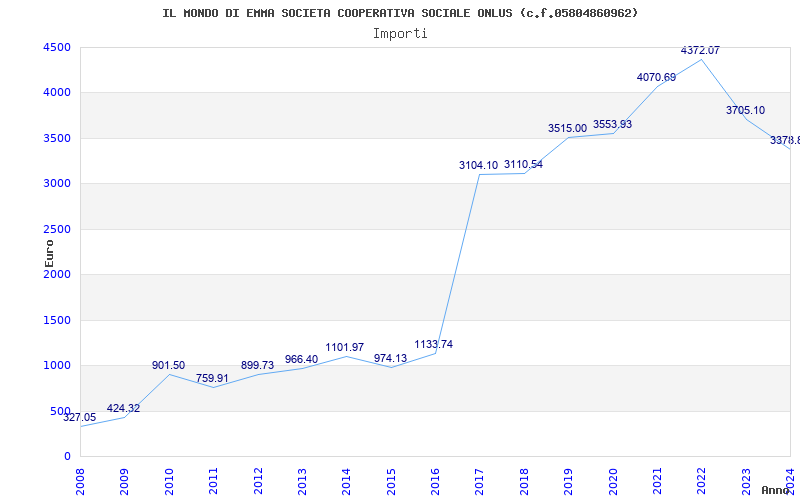800x500 pixels.
Task: Click the 2022 year axis label
Action: [x=702, y=481]
